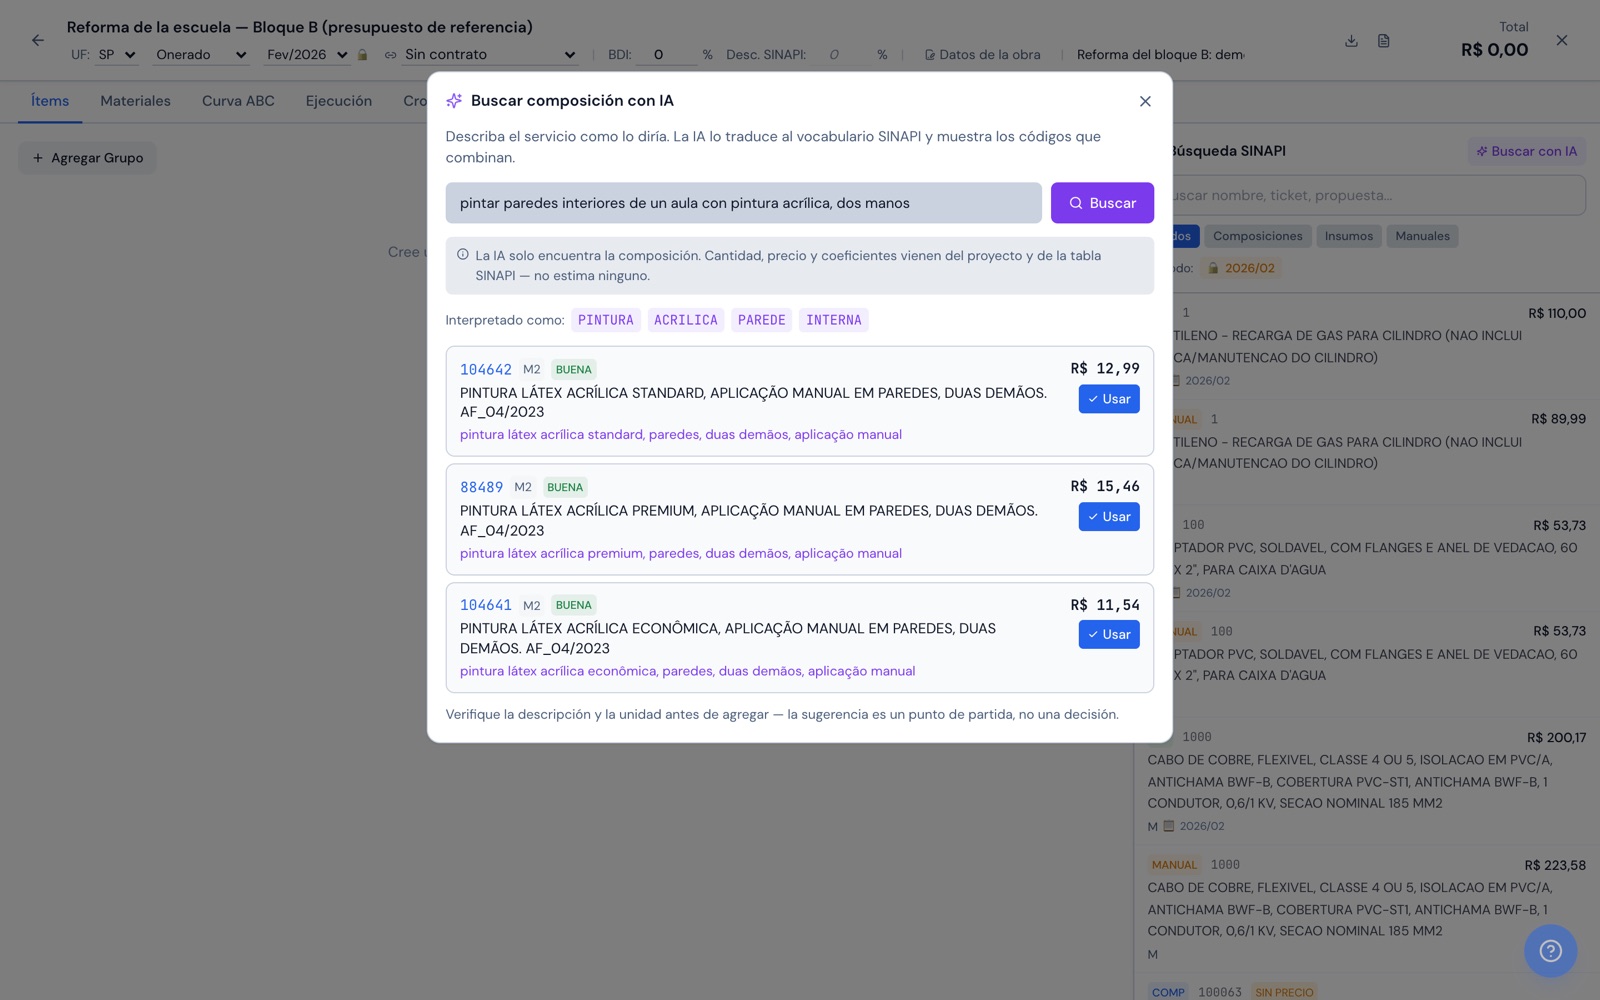
Task: Click the sparkle icon in dialog title
Action: pos(454,101)
